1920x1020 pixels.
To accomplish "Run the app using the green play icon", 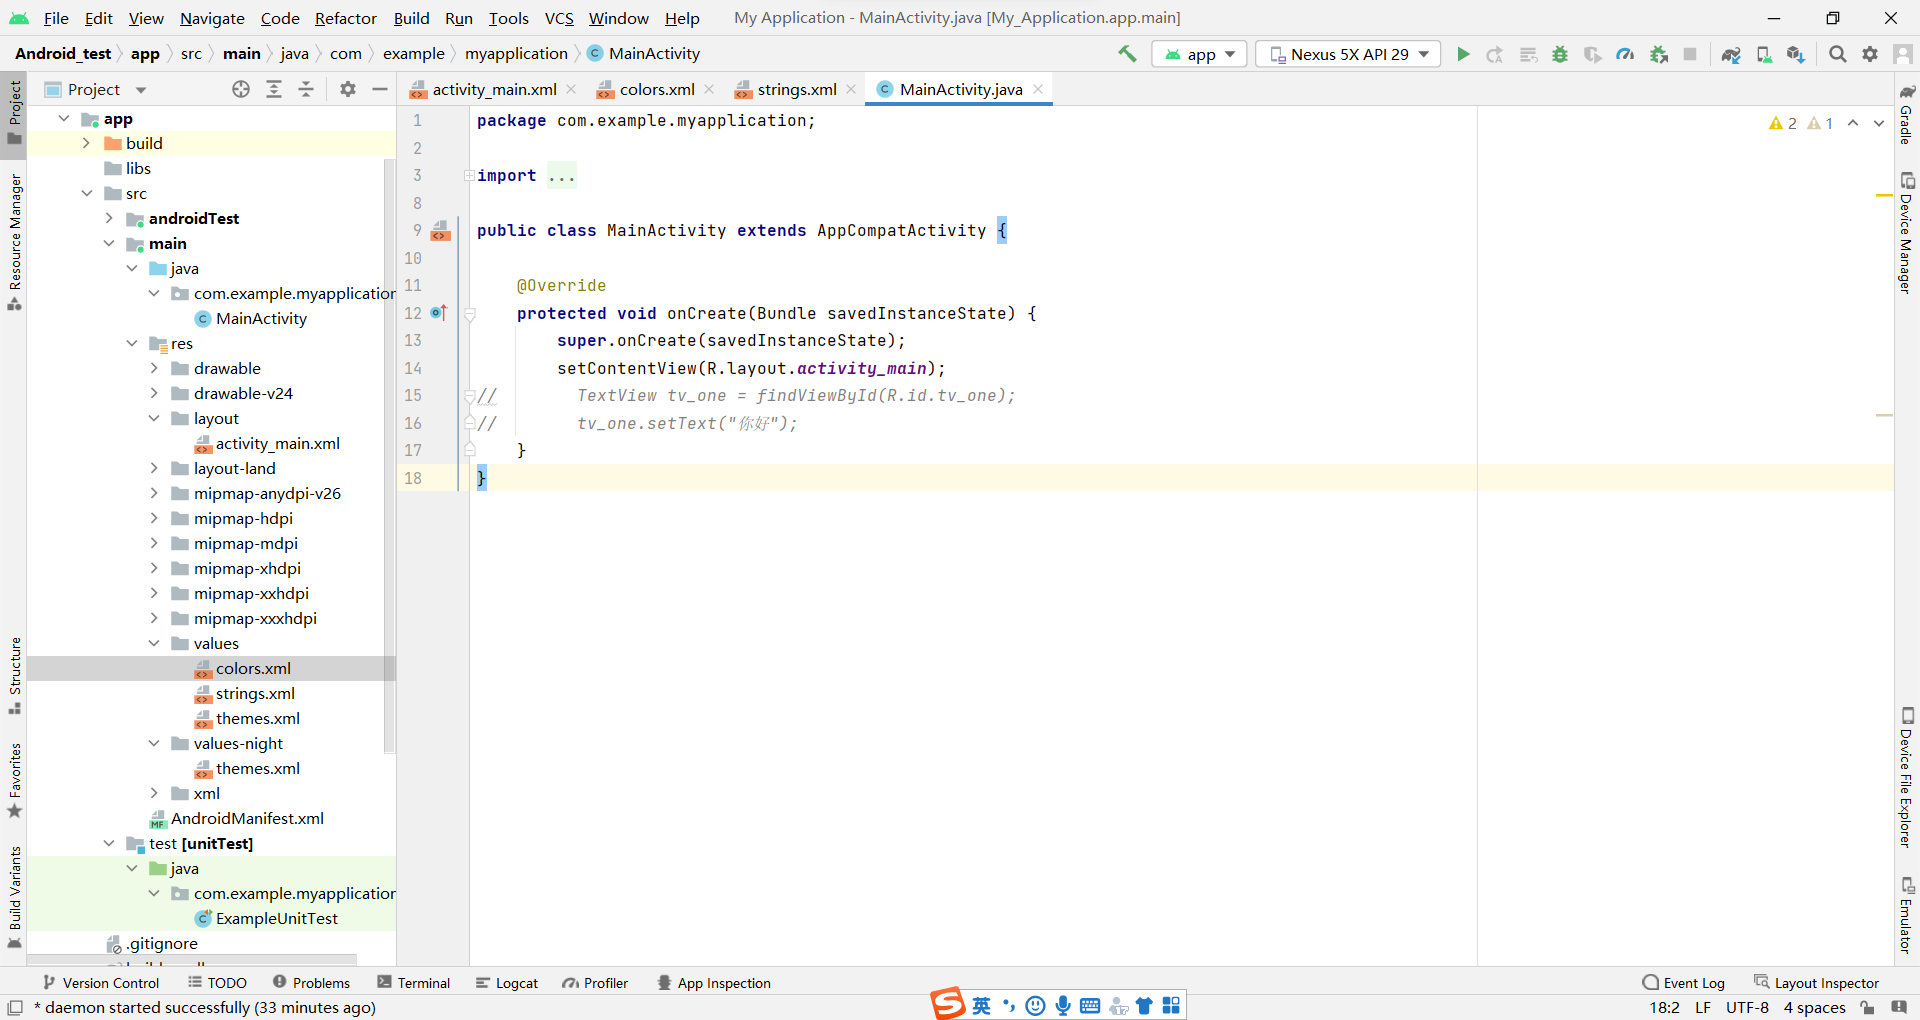I will tap(1462, 54).
